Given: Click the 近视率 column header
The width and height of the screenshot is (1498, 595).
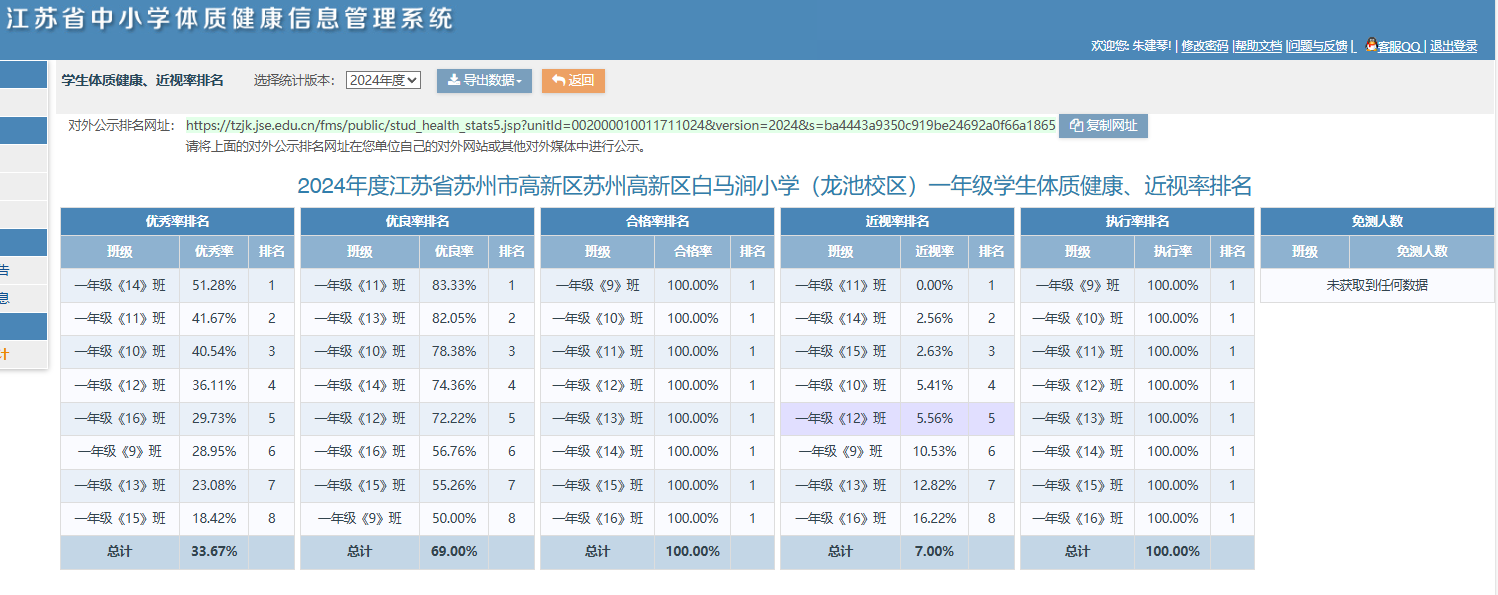Looking at the screenshot, I should click(x=934, y=252).
